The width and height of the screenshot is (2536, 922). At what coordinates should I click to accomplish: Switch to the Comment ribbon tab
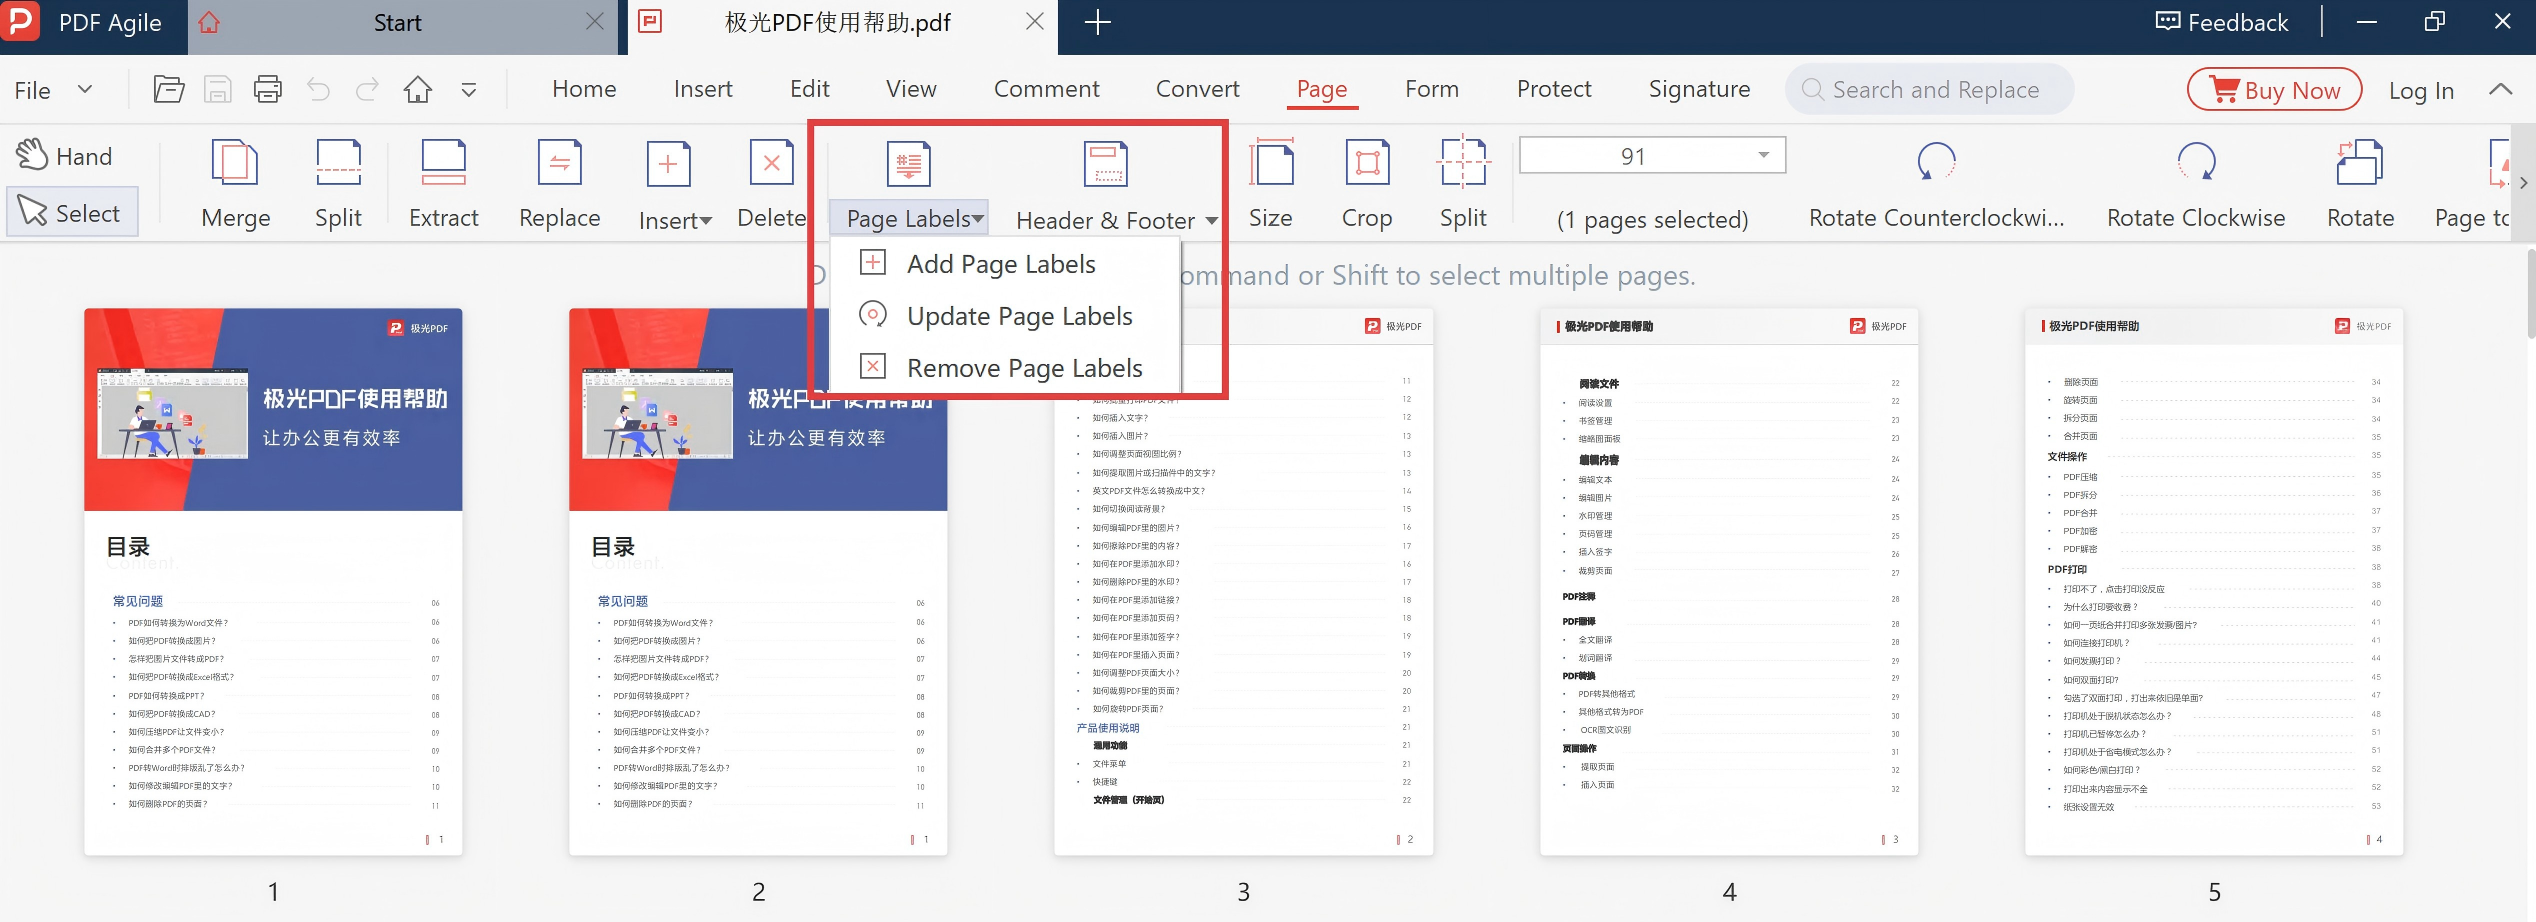pyautogui.click(x=1046, y=89)
